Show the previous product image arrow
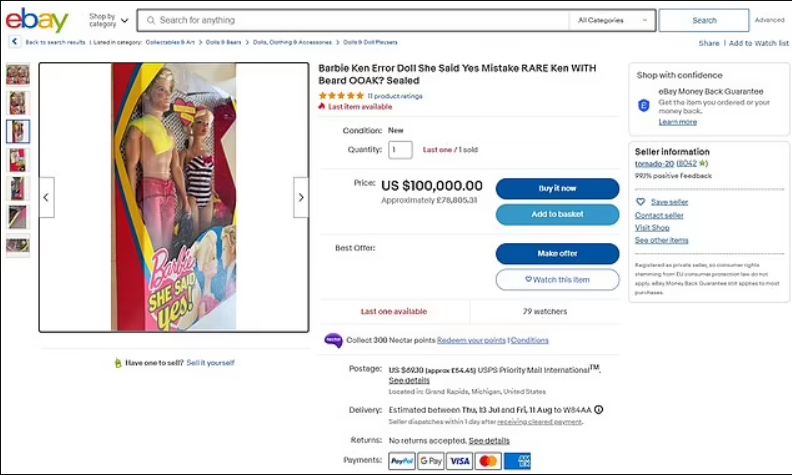Screen dimensions: 792x475 46,198
